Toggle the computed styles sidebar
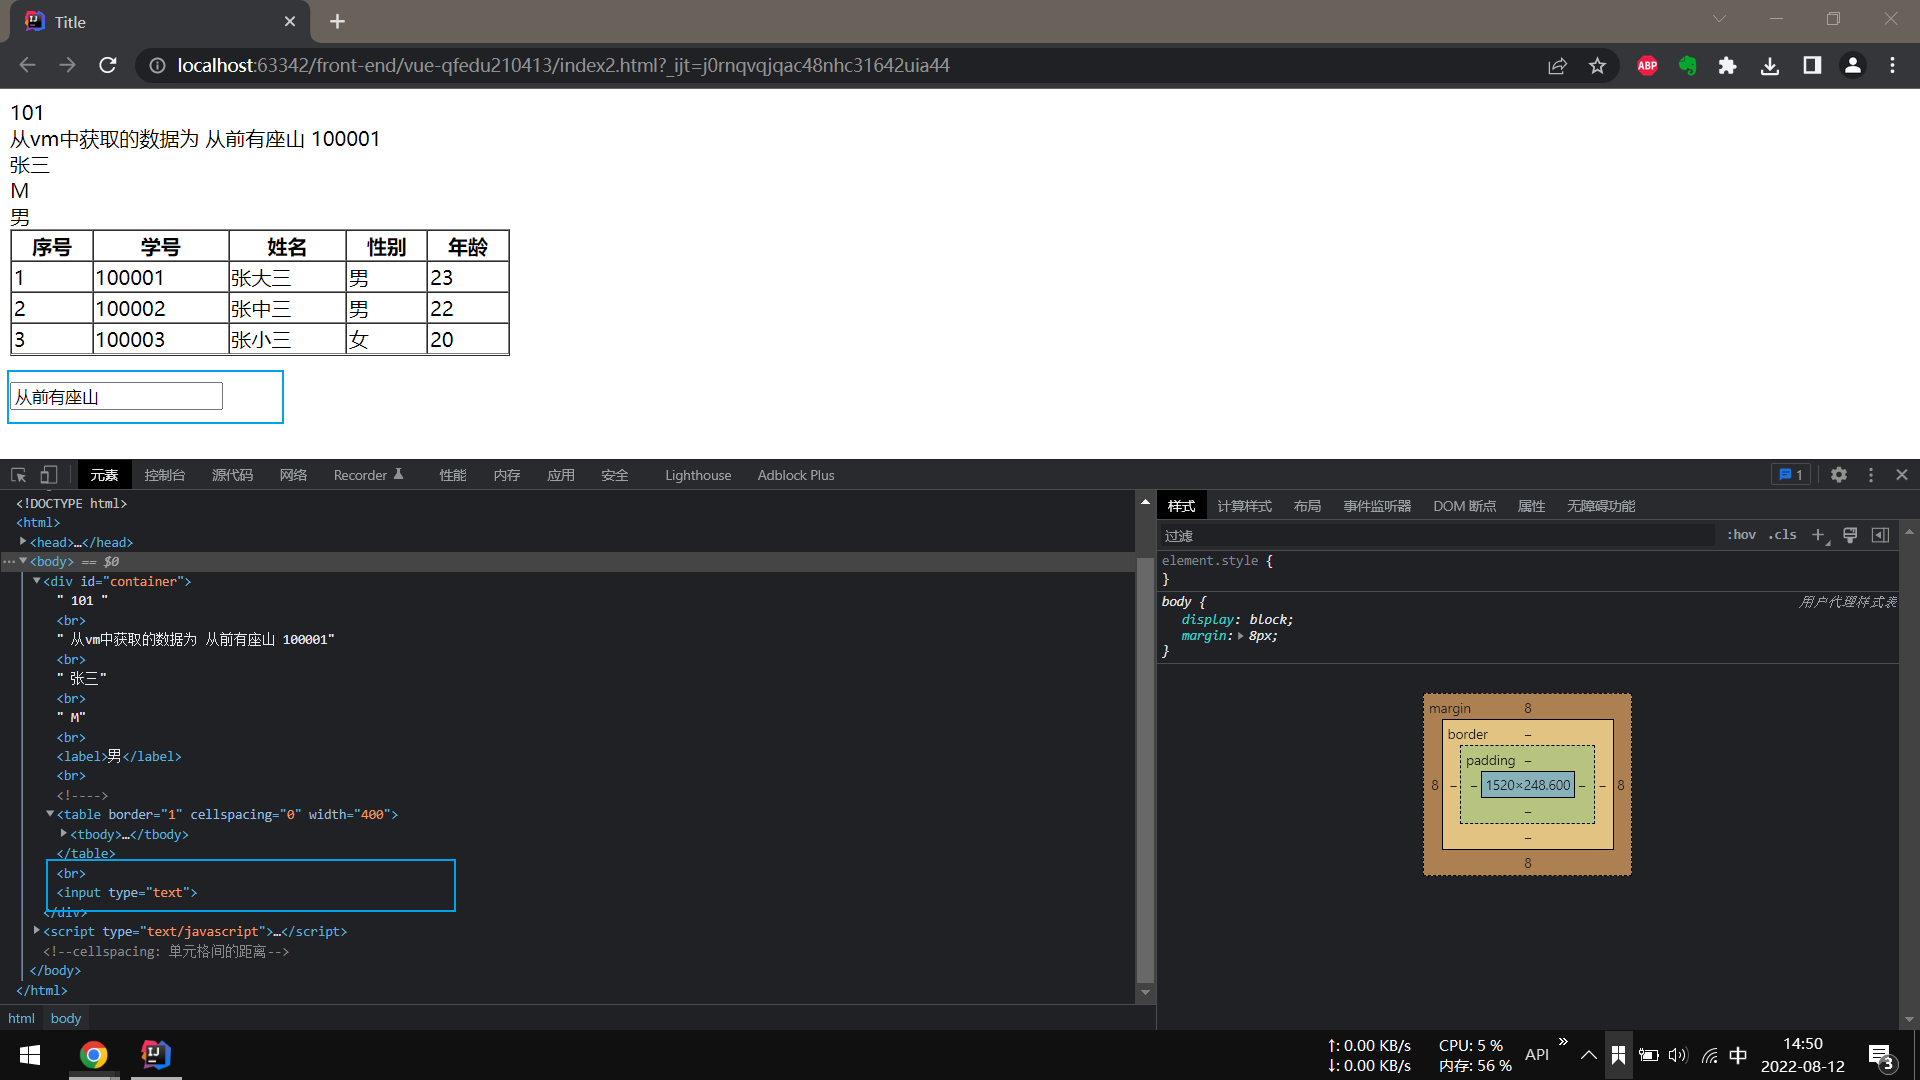 [1880, 535]
